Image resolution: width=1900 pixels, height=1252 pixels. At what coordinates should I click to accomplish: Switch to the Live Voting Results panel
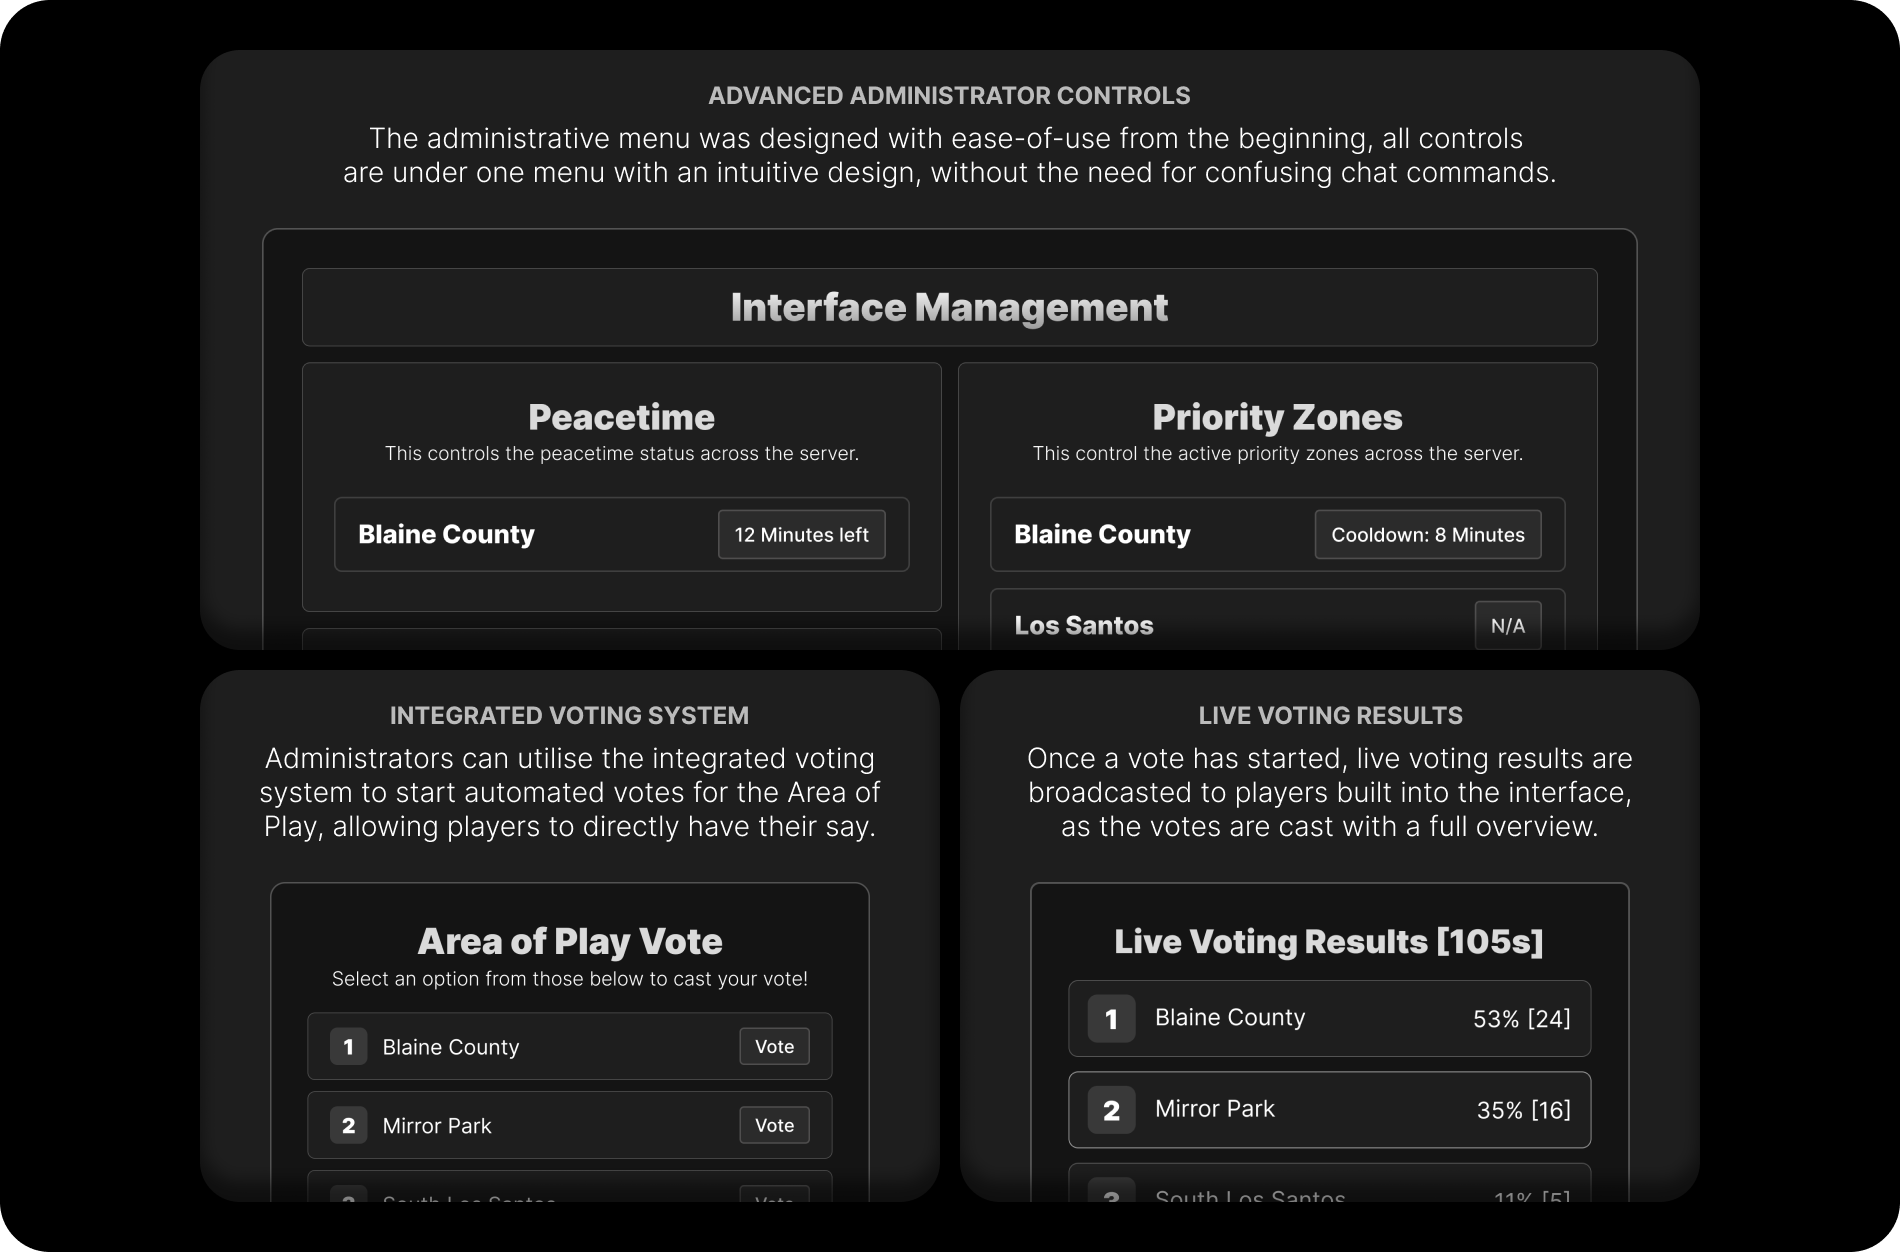pyautogui.click(x=1330, y=940)
